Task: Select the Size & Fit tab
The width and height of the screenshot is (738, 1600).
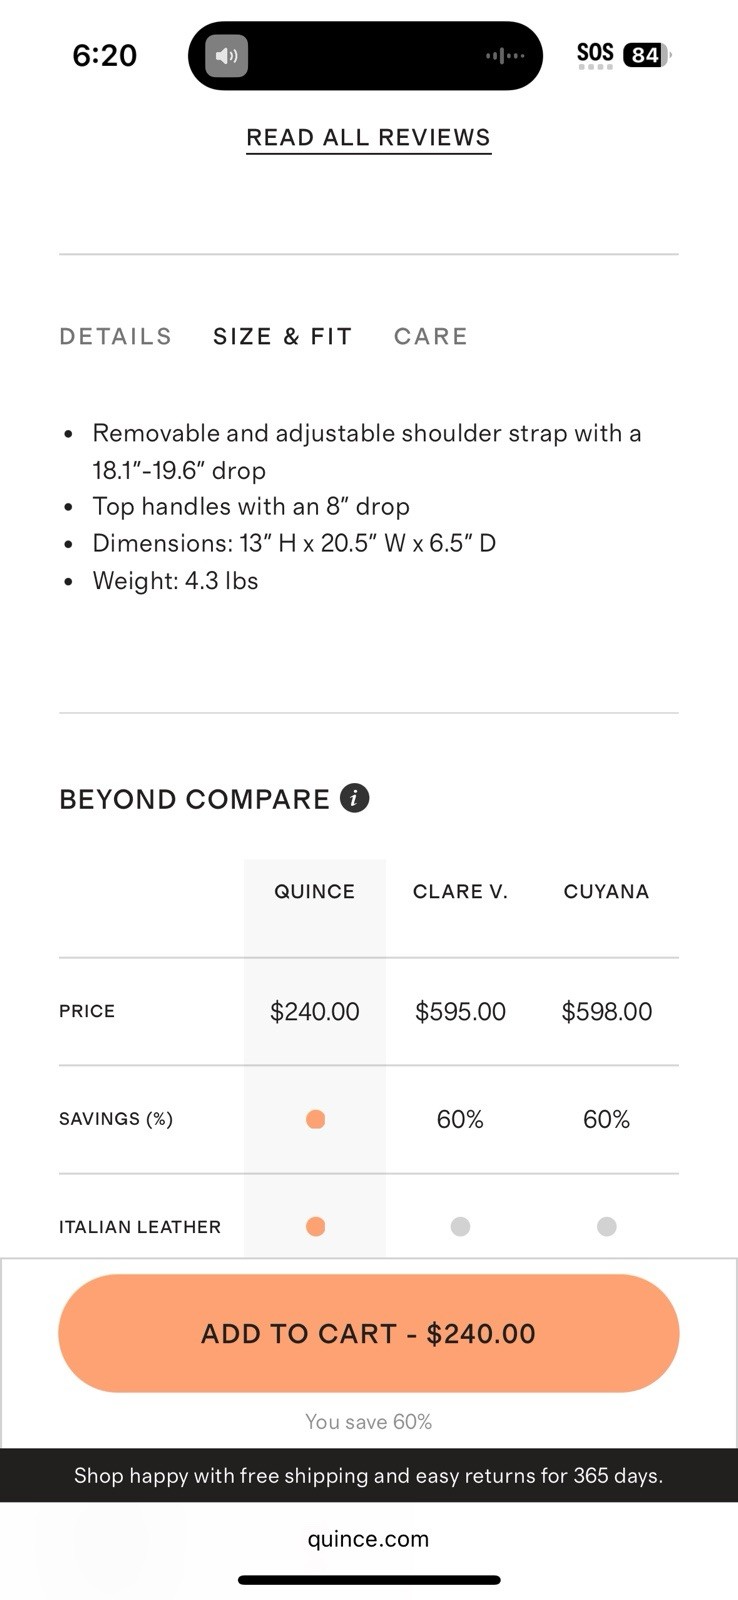Action: 283,336
